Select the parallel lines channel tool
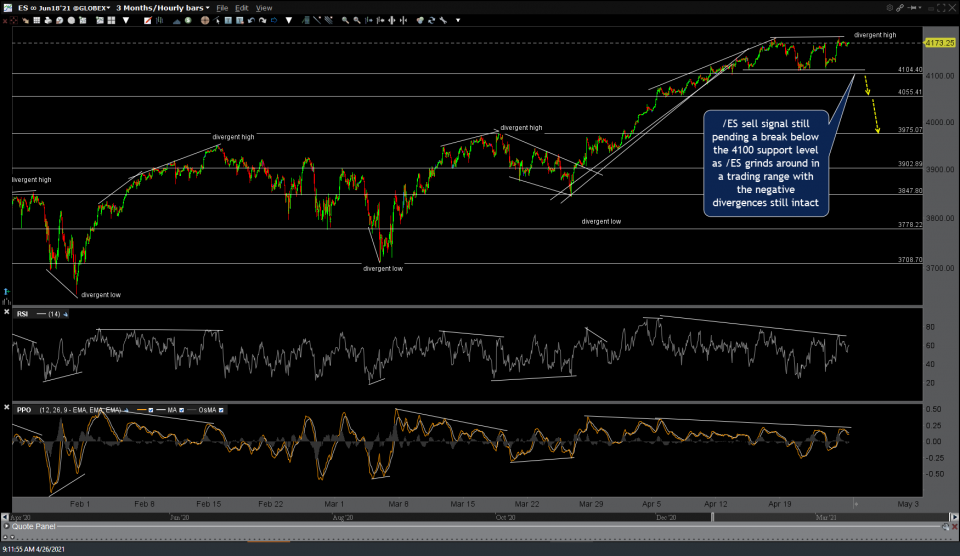 [328, 20]
